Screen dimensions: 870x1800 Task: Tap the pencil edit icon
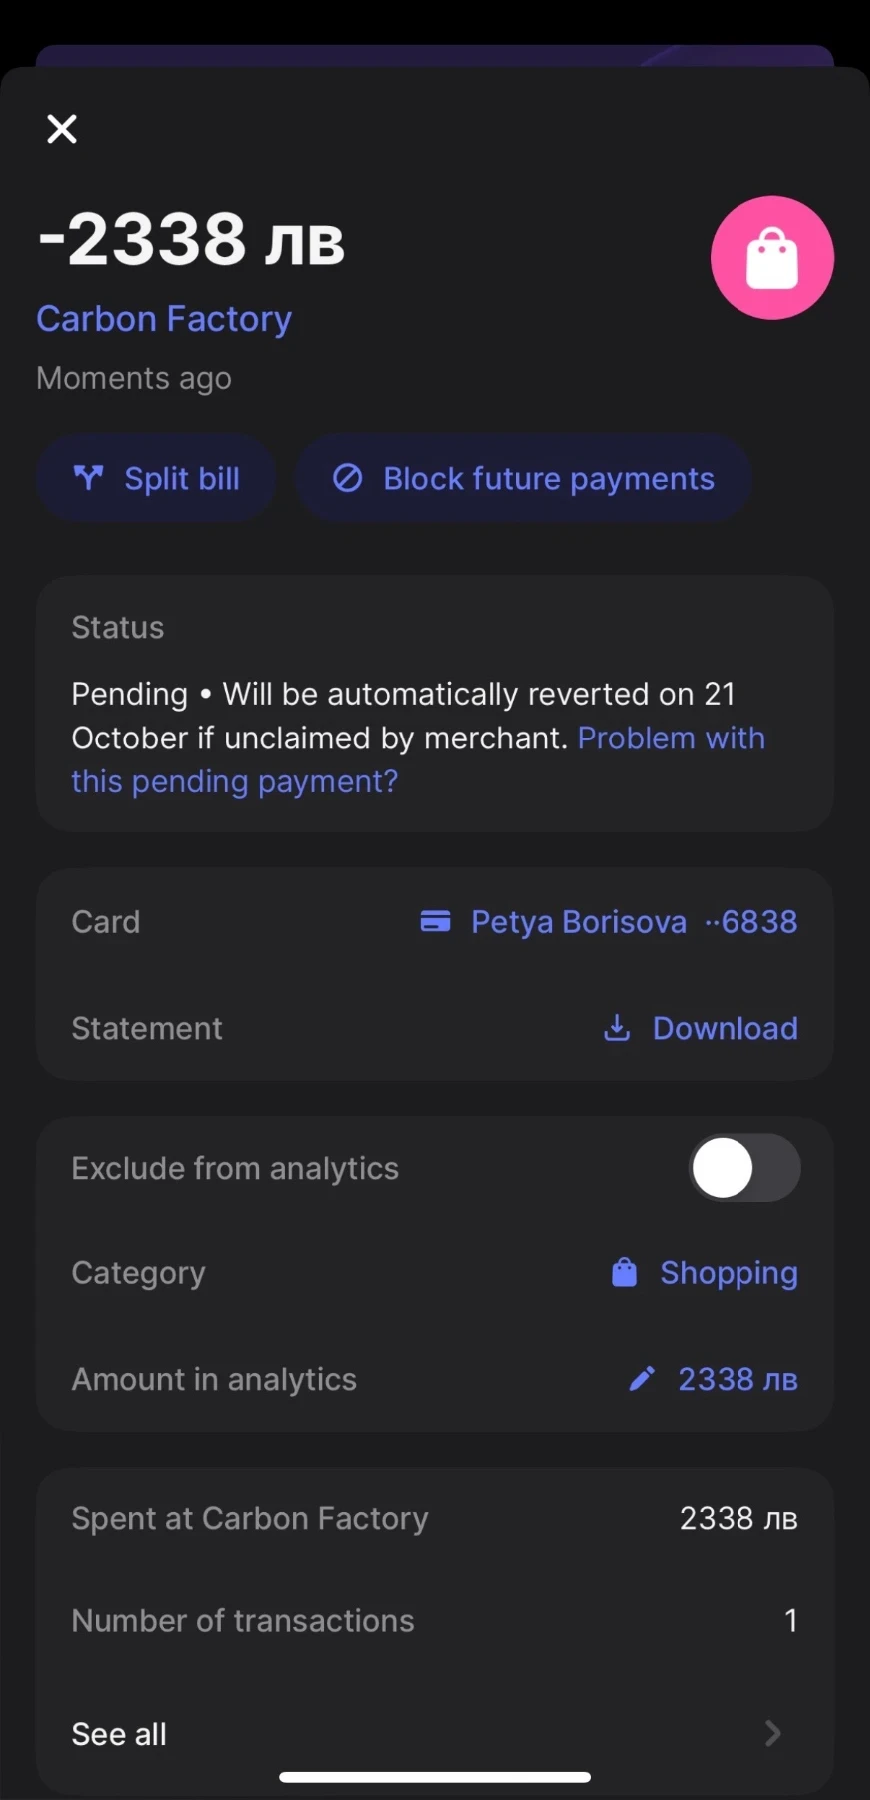click(642, 1379)
